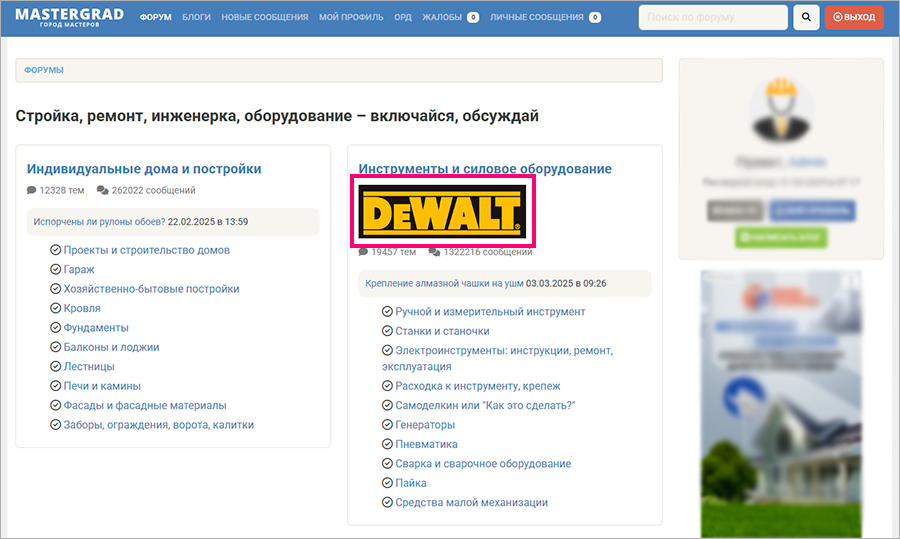
Task: Open Ручной и измерительный инструмент subforum
Action: point(490,312)
